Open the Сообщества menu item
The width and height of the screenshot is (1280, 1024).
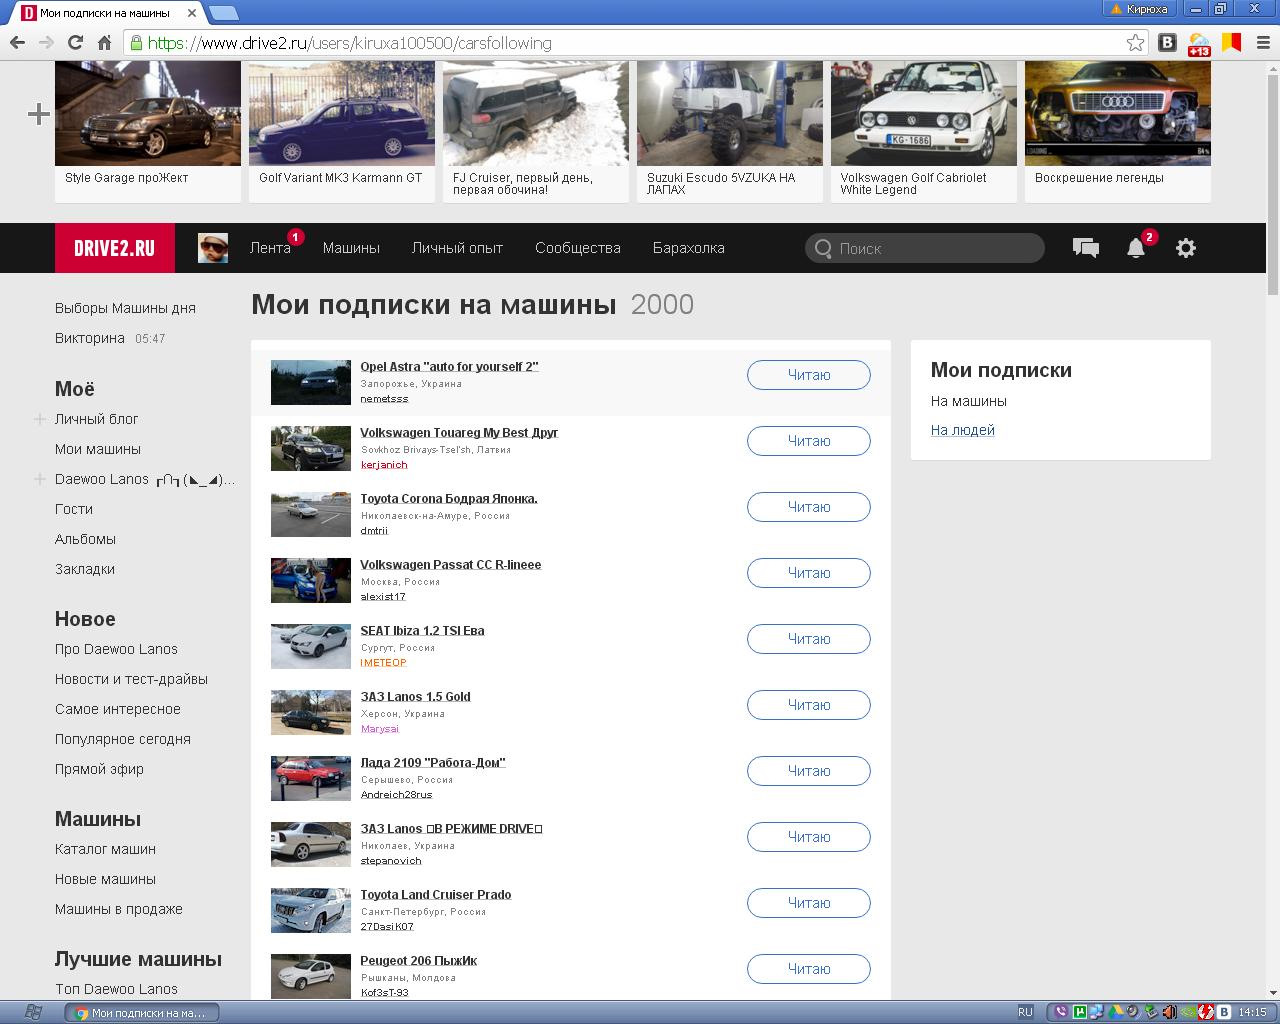point(578,248)
